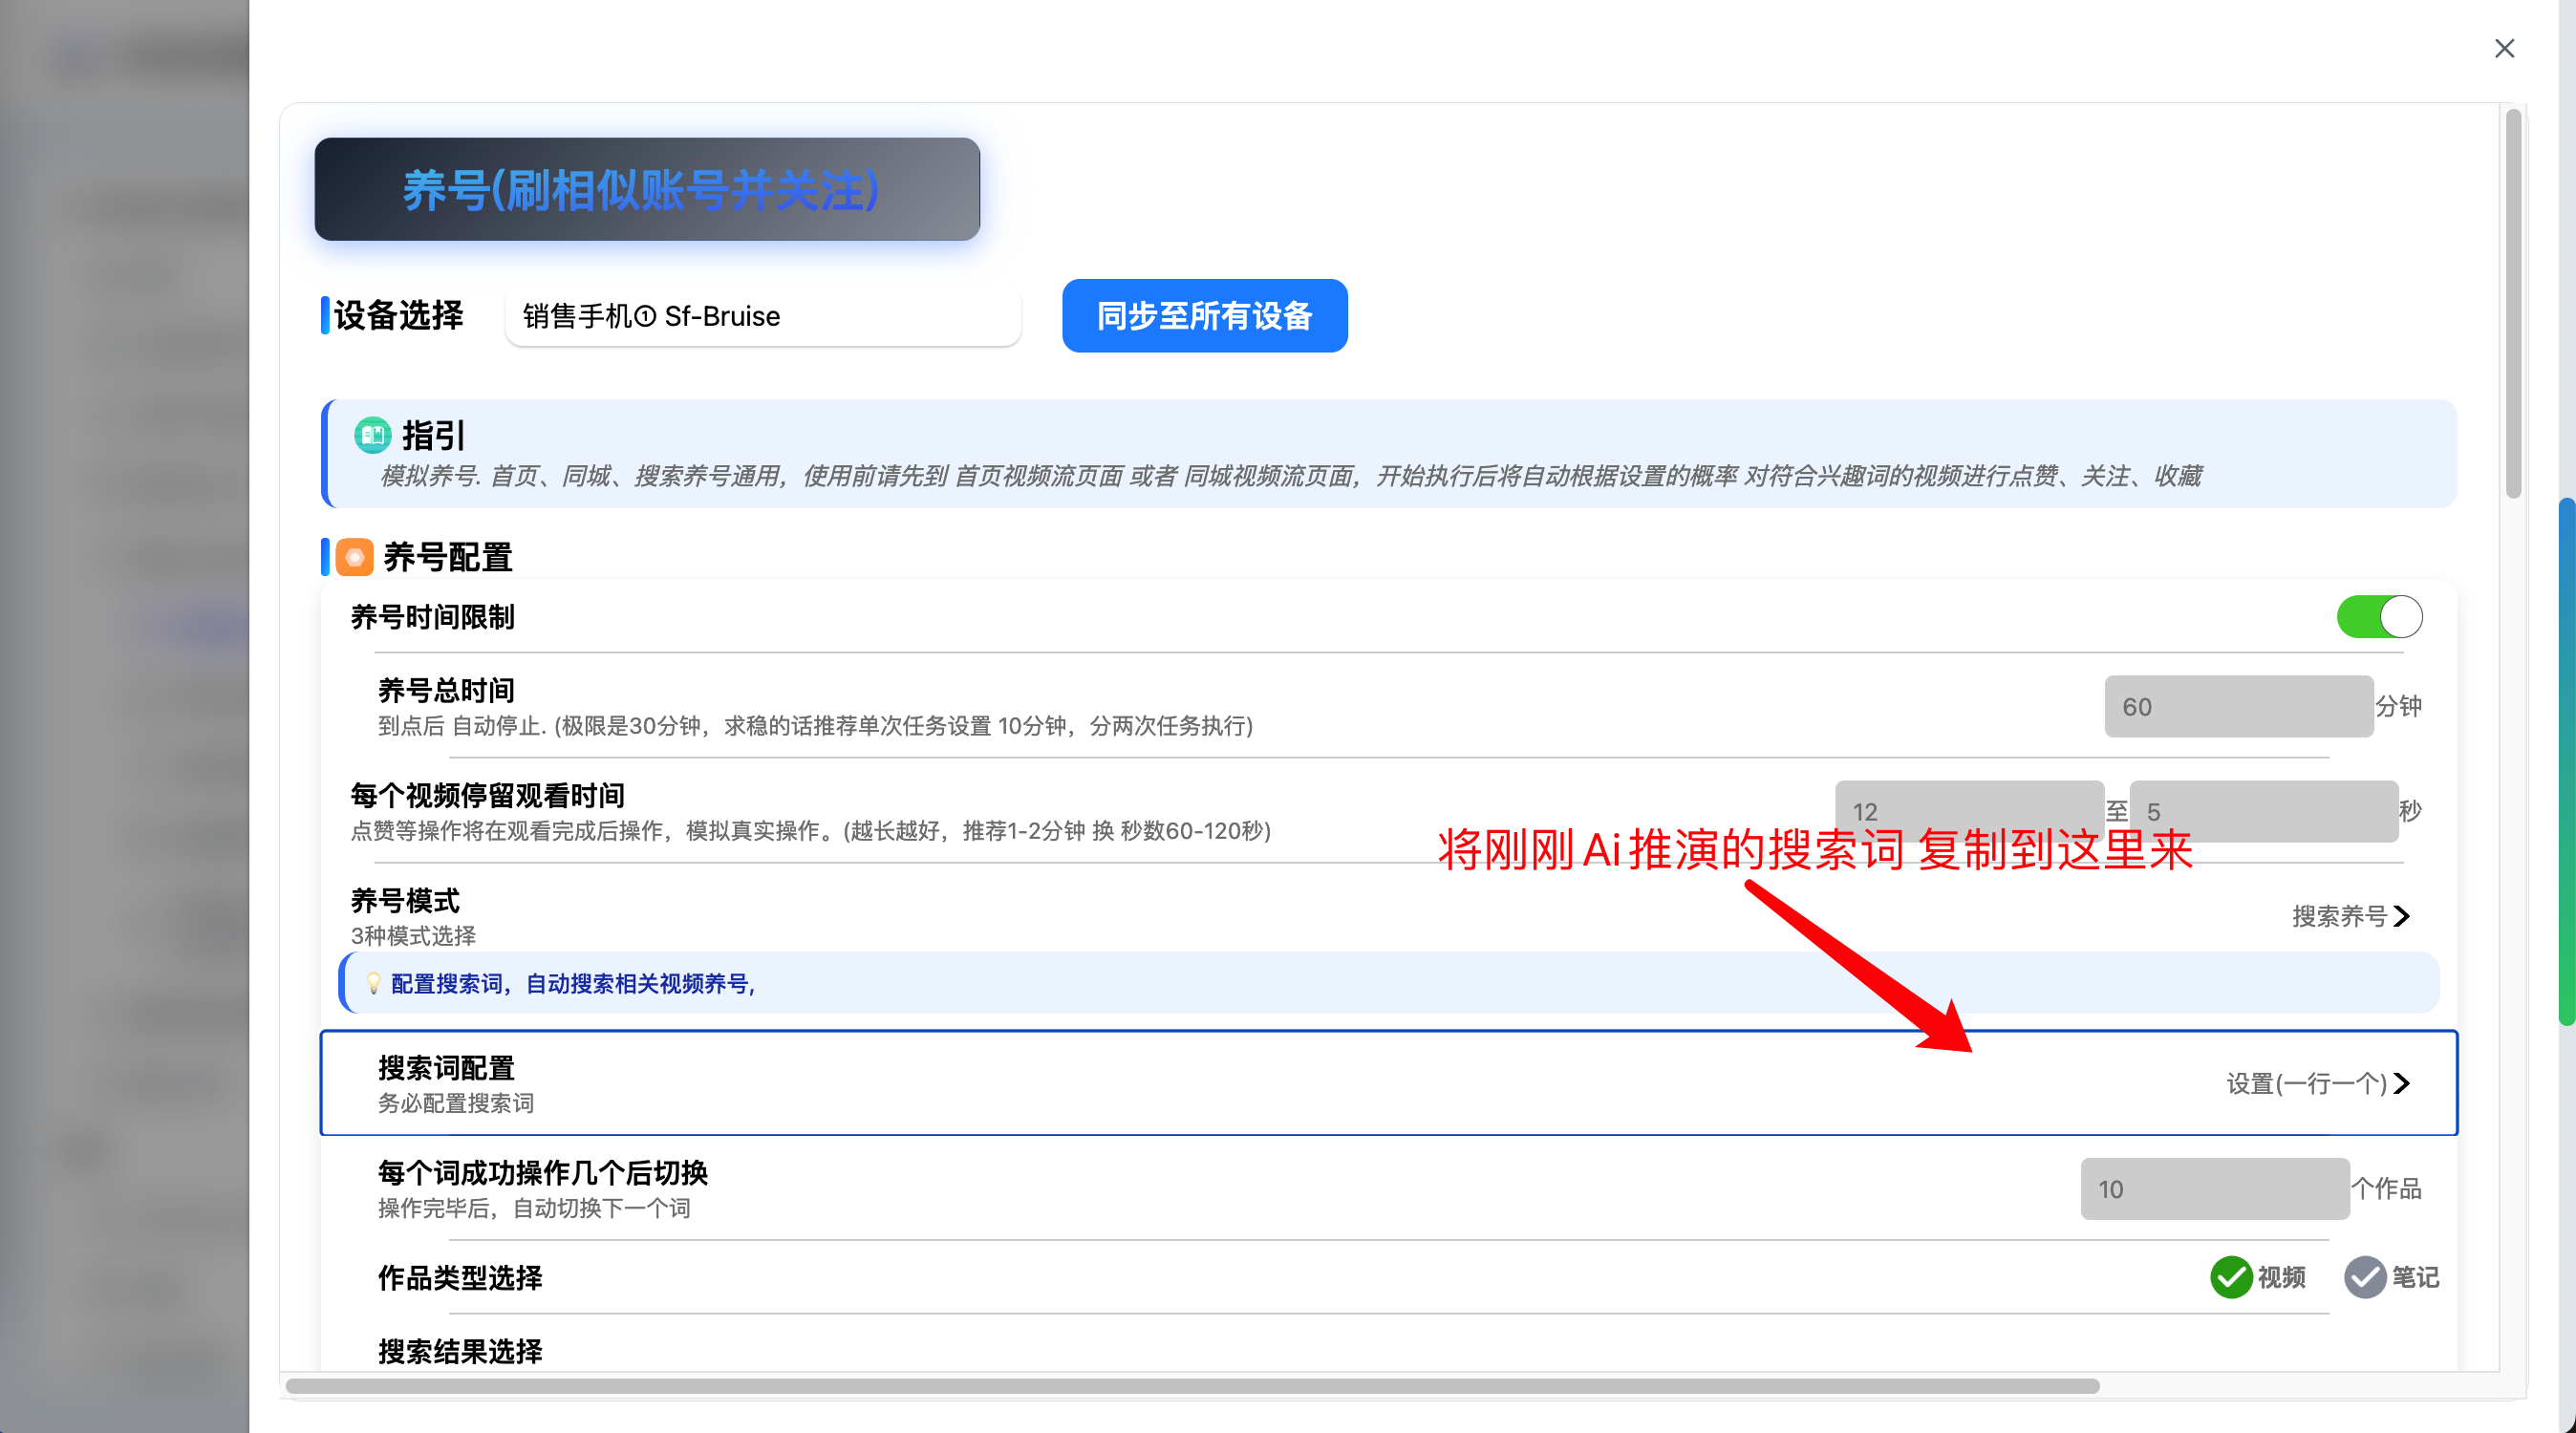Click the 同步至所有设备 button
2576x1433 pixels.
click(x=1204, y=316)
